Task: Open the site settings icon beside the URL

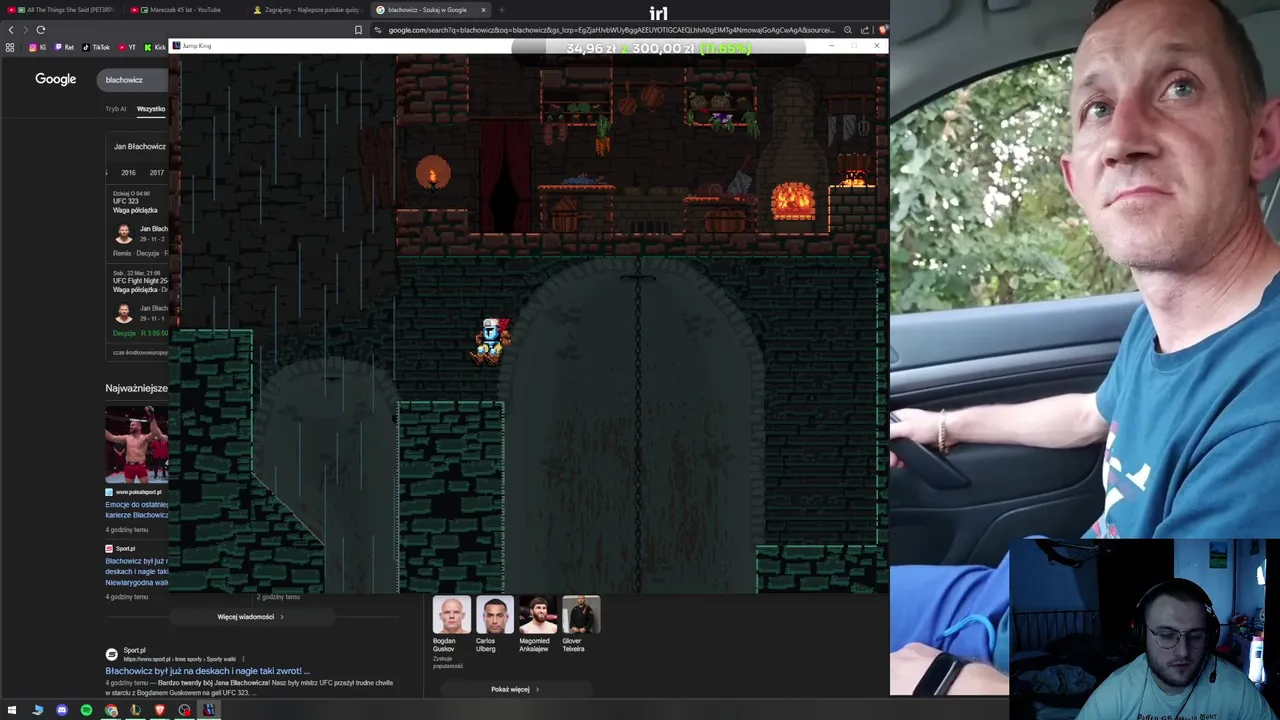Action: pos(378,30)
